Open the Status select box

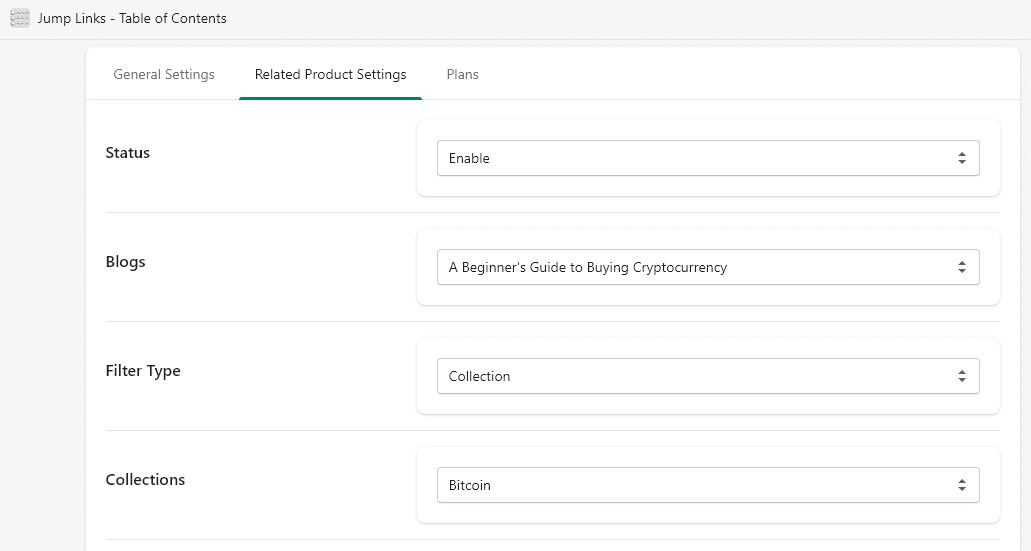(x=708, y=158)
